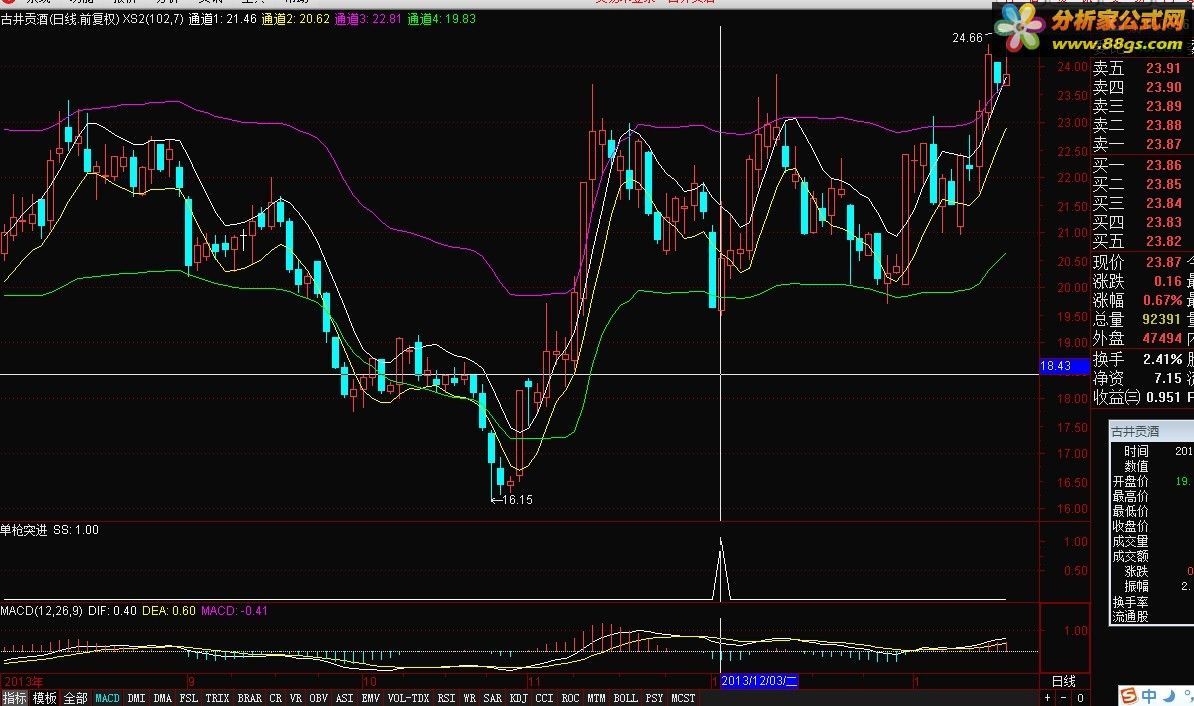Click the 16.15 low price annotation

(517, 500)
